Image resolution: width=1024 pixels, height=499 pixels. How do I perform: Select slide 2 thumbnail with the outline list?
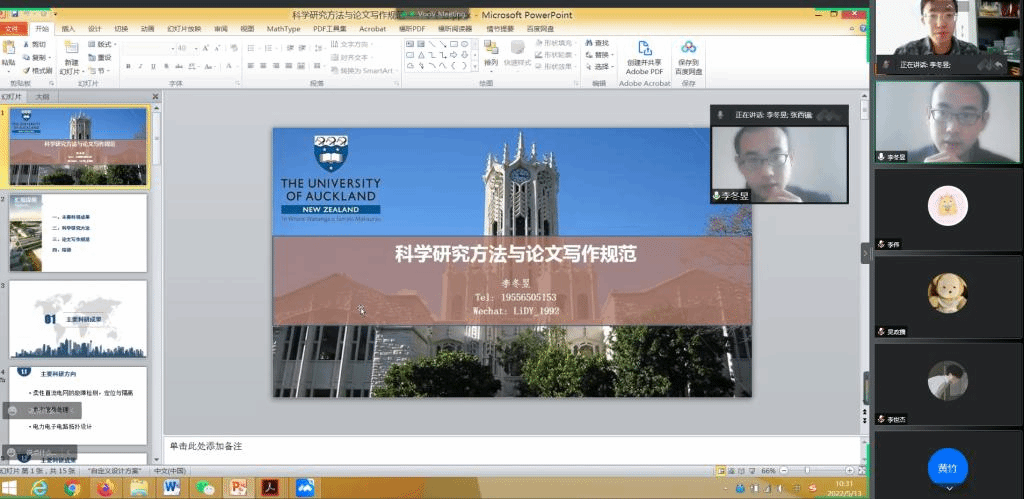[78, 233]
